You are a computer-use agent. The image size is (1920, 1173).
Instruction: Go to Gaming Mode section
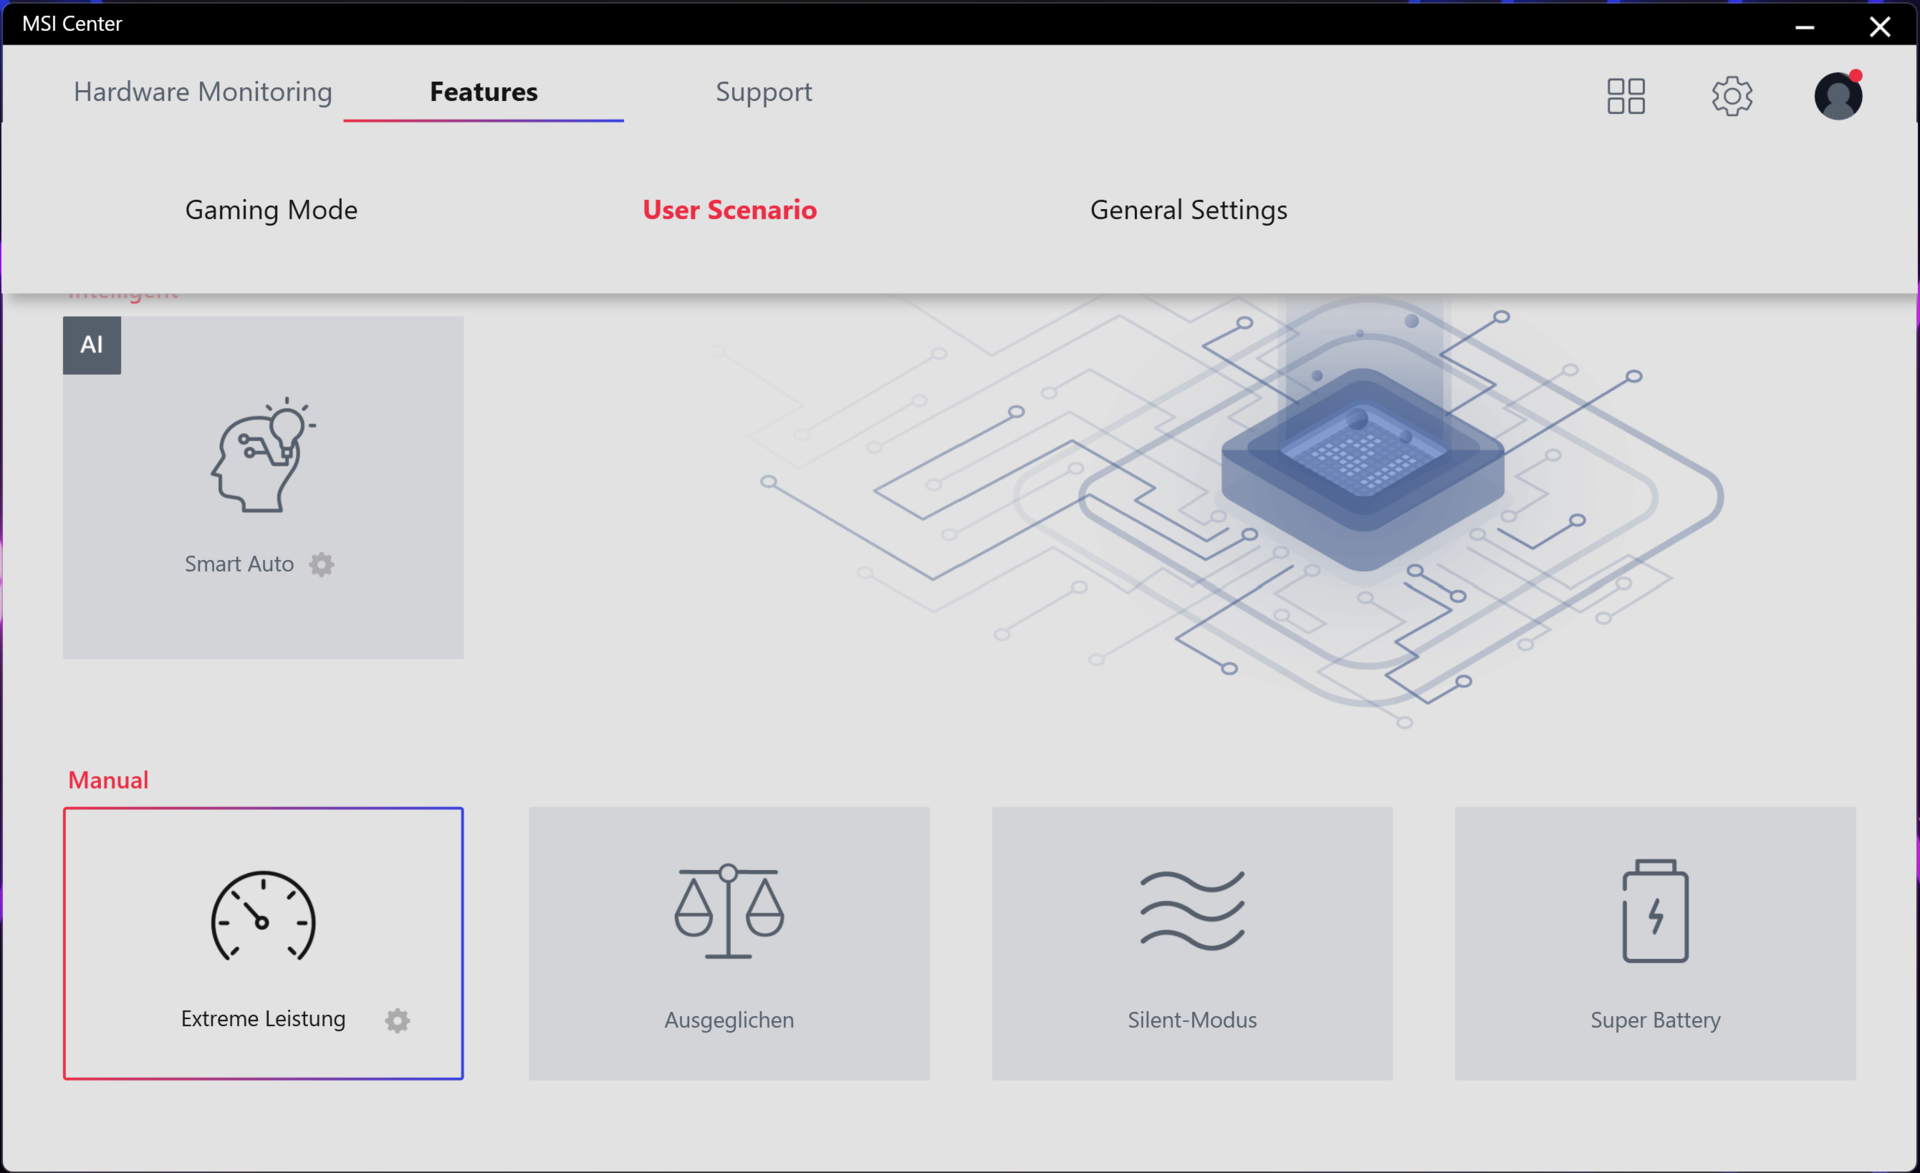[271, 210]
